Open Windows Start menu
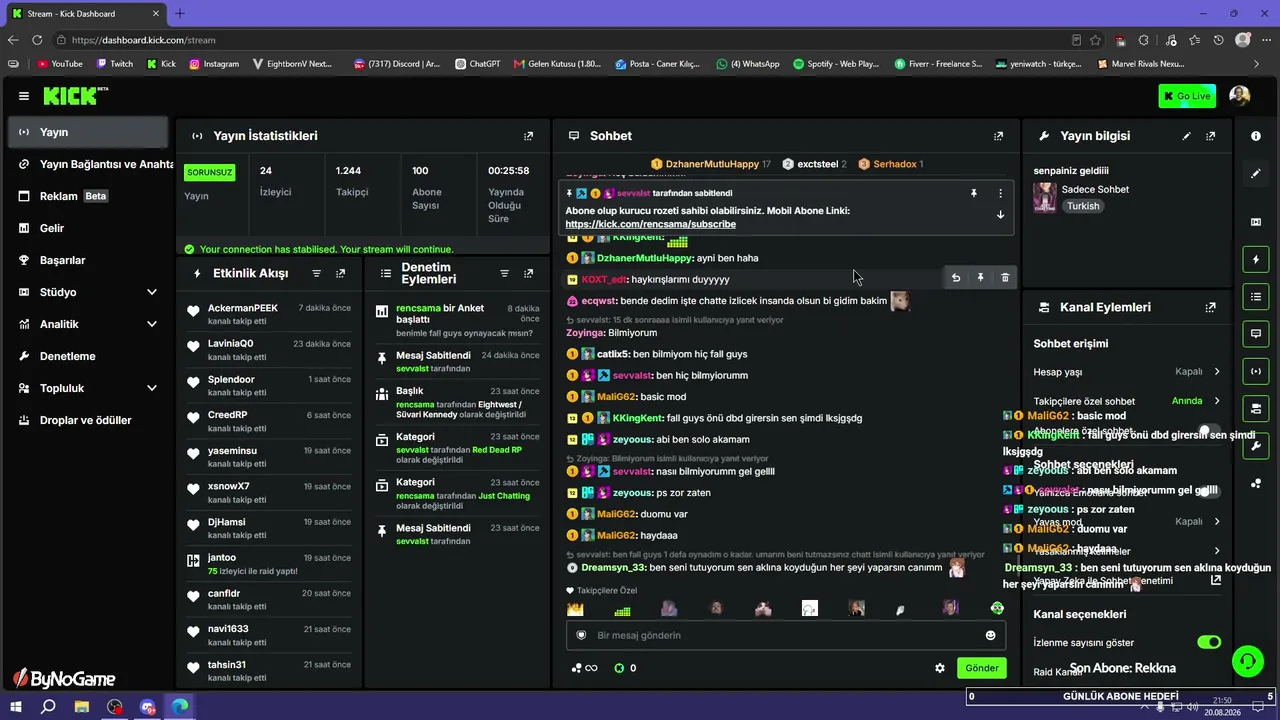The height and width of the screenshot is (720, 1280). [x=17, y=707]
